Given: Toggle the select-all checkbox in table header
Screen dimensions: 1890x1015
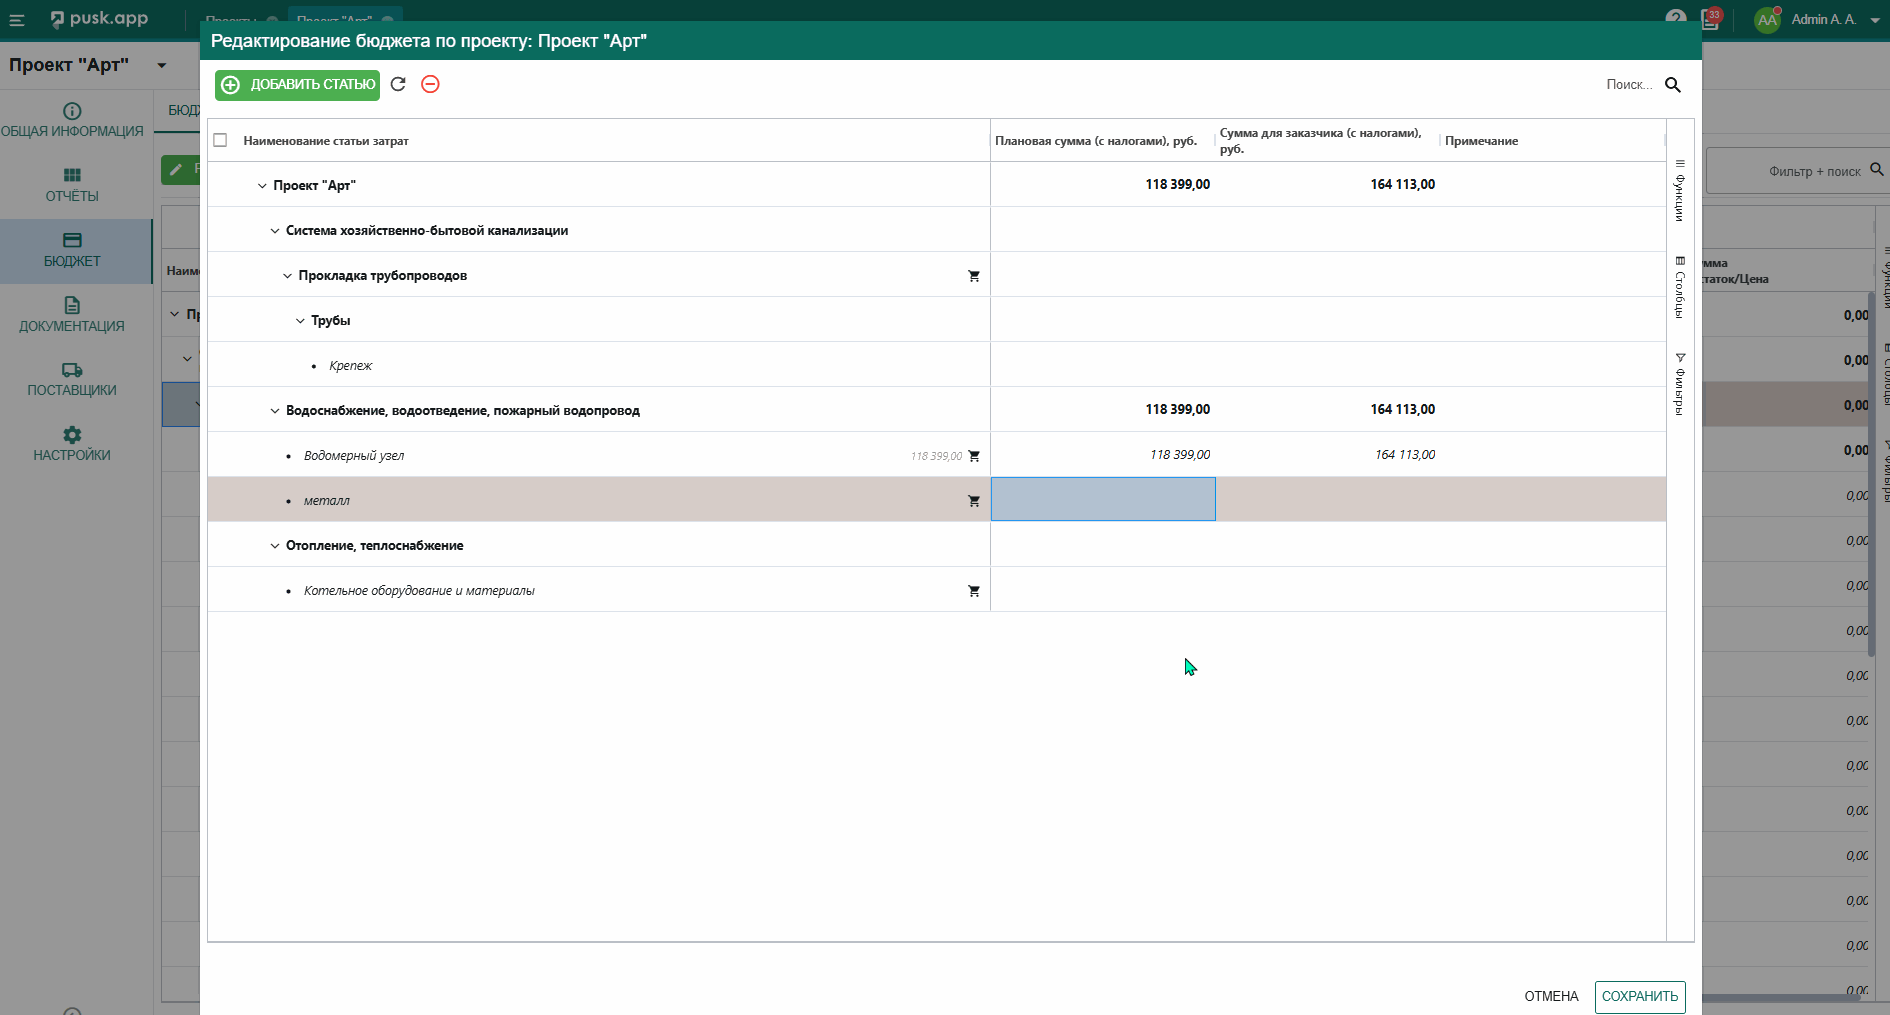Looking at the screenshot, I should 221,141.
